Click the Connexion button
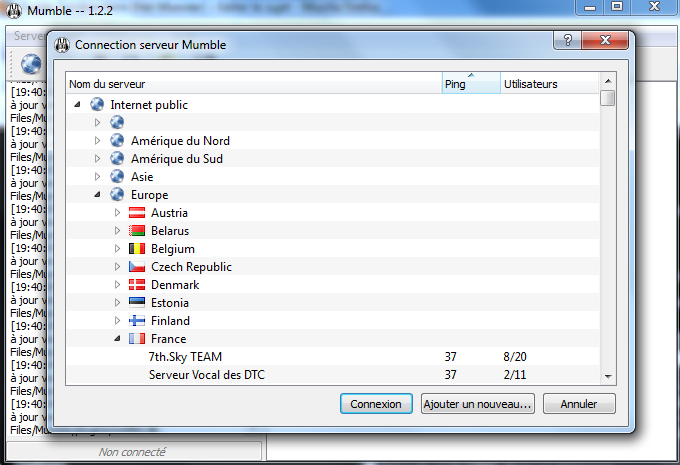The height and width of the screenshot is (465, 680). click(376, 404)
